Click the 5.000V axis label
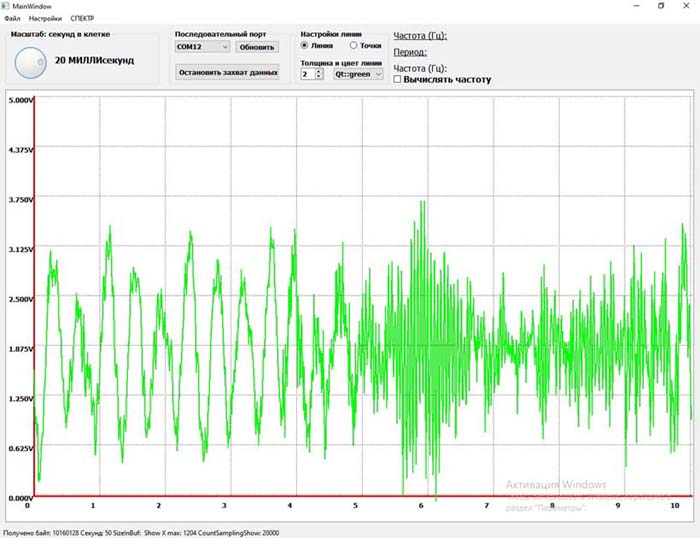 coord(21,100)
